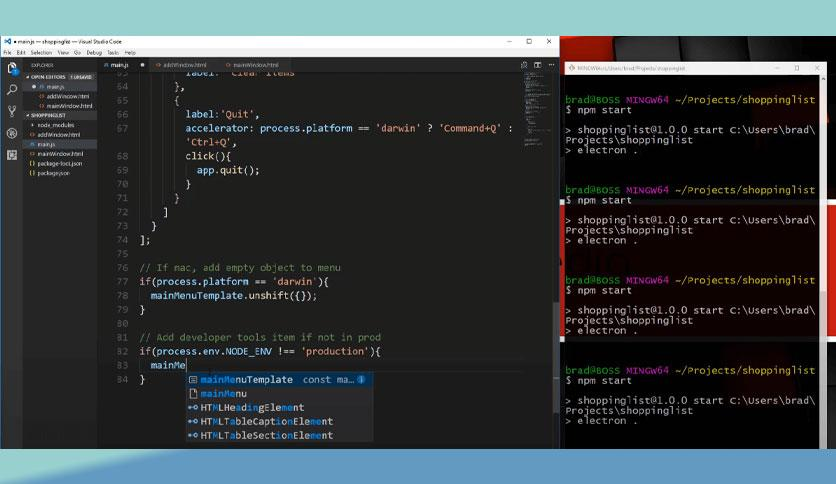
Task: Open the Source Control view
Action: click(x=12, y=111)
